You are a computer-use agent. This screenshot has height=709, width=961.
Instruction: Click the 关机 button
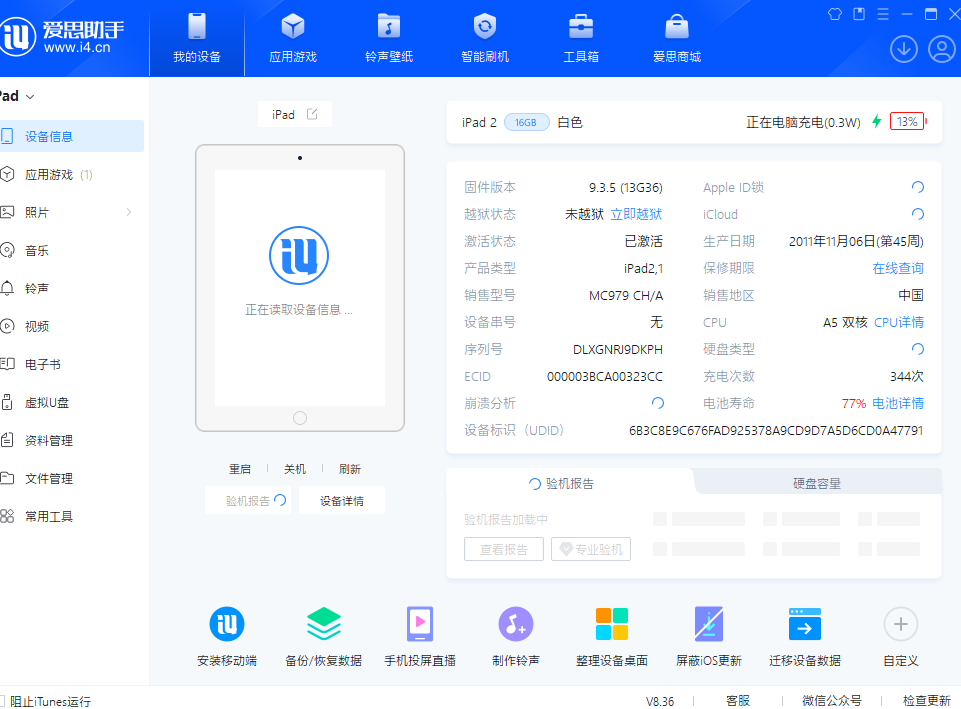coord(295,469)
